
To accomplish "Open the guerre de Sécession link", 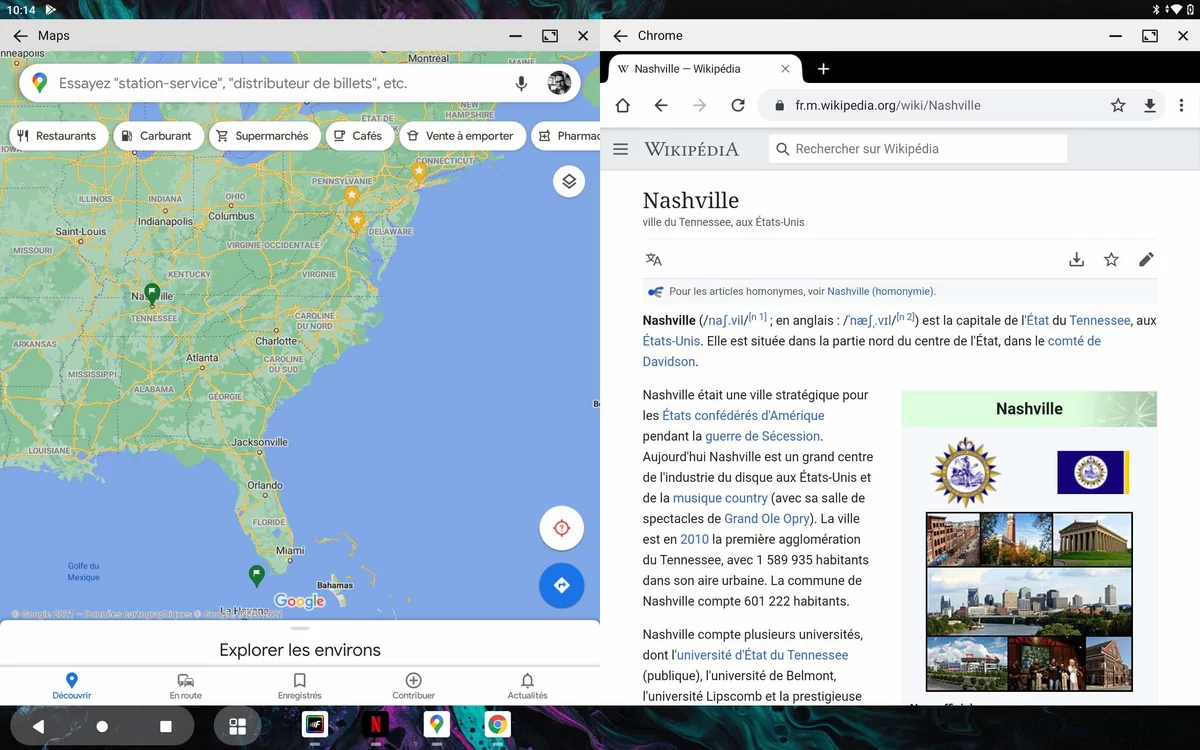I will pyautogui.click(x=763, y=436).
